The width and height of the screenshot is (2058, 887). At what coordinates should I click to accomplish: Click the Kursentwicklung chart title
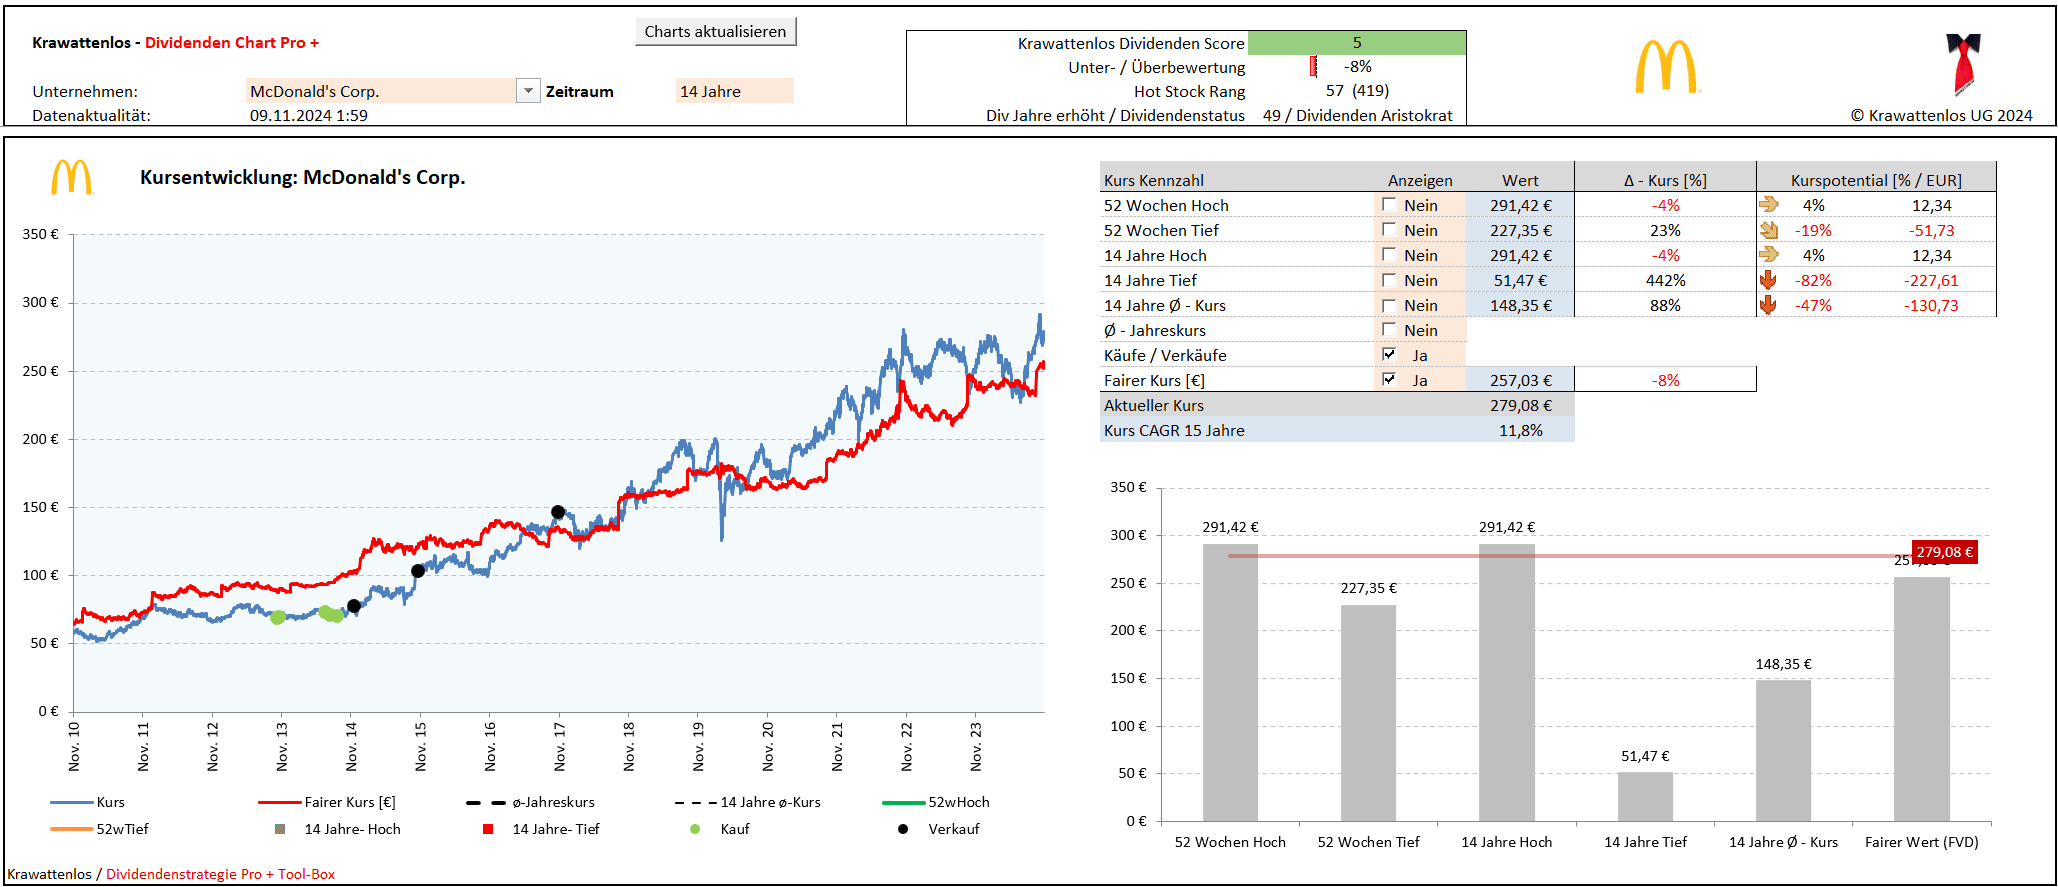pyautogui.click(x=302, y=177)
